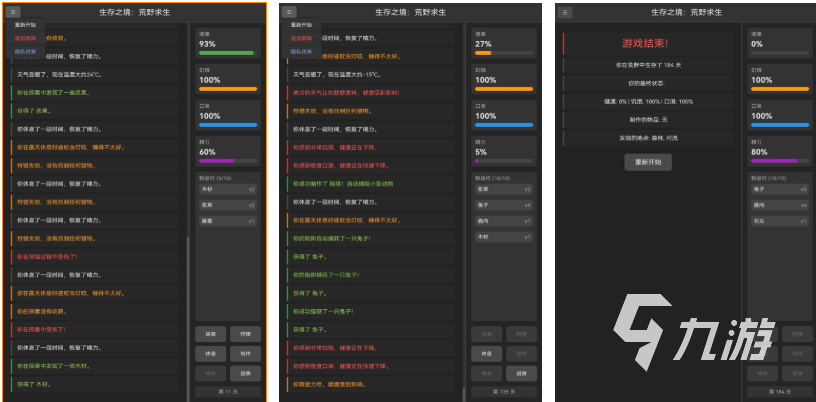Click dimmed 制作 button in Day 135 panel

pos(521,354)
